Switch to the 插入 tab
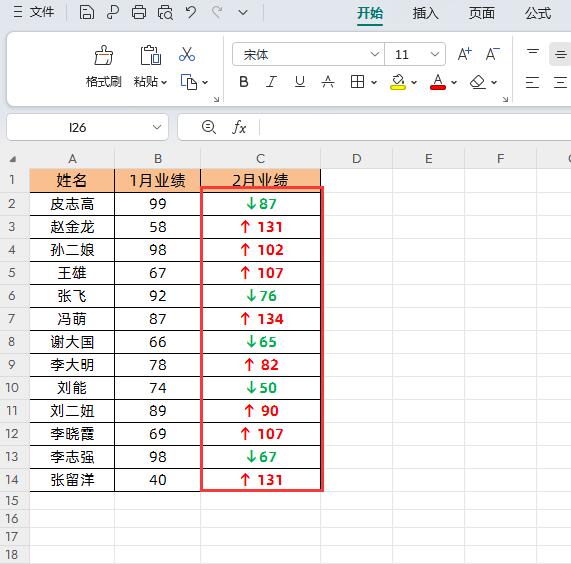This screenshot has width=571, height=564. (x=425, y=13)
